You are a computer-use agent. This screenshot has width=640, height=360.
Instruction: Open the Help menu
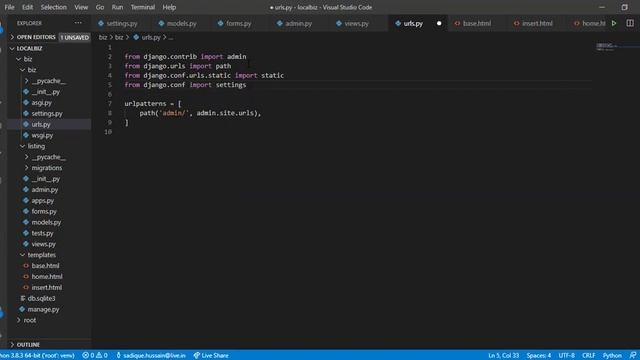pos(169,7)
